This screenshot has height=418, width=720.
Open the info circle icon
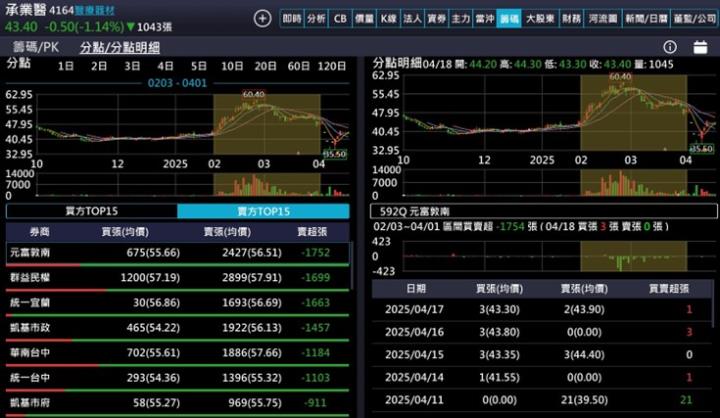click(670, 47)
